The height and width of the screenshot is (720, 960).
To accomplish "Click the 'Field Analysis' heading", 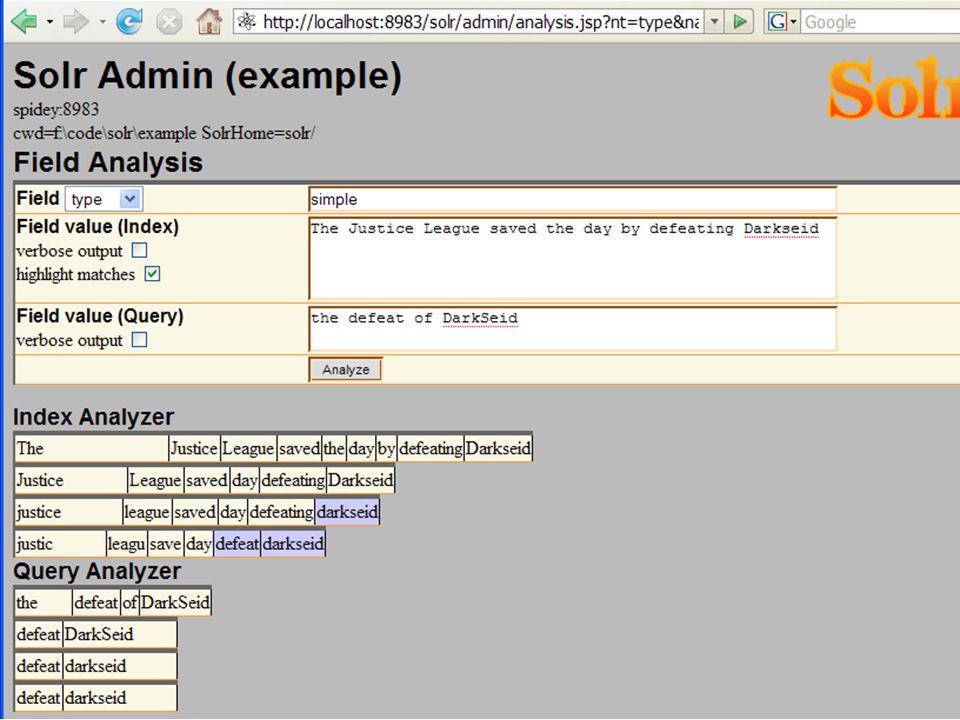I will pos(108,162).
